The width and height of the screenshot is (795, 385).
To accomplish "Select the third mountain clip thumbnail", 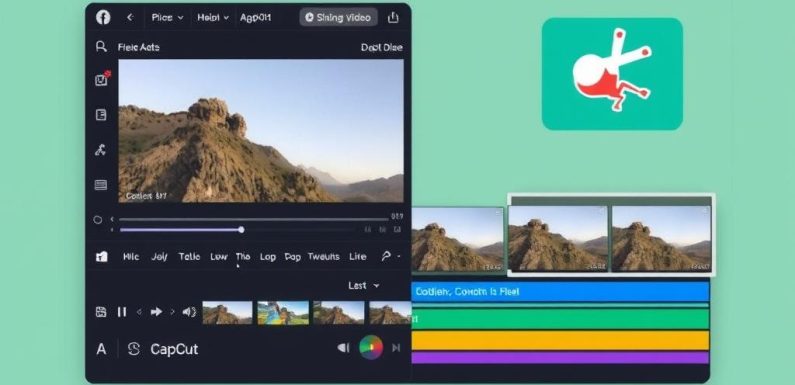I will tap(339, 312).
